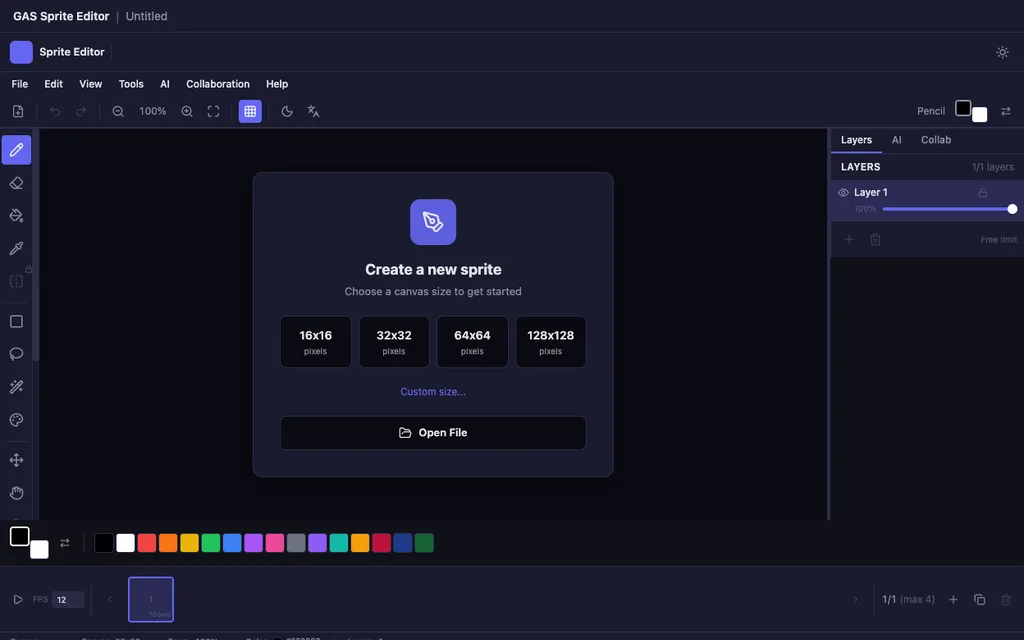Switch to the Collab tab

[x=936, y=140]
